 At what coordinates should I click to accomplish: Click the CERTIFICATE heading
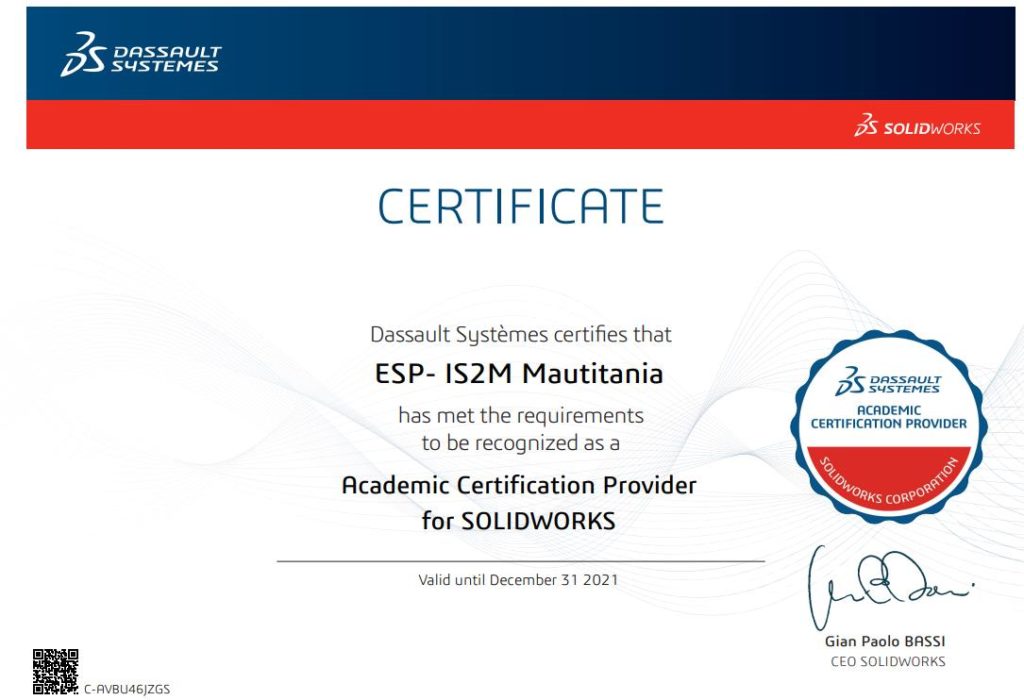click(x=520, y=207)
